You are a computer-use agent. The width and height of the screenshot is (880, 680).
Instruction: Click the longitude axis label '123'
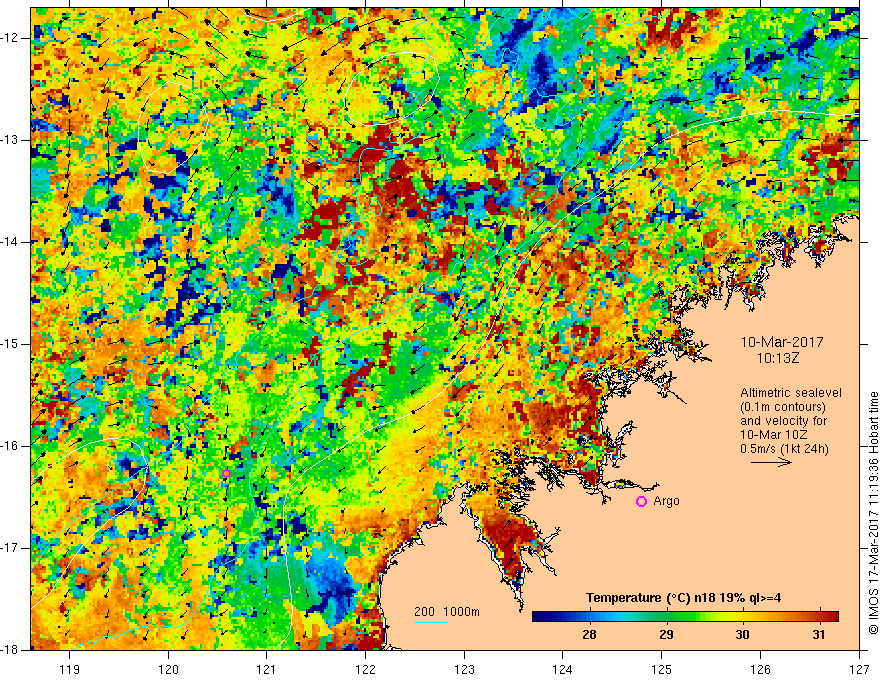point(464,669)
